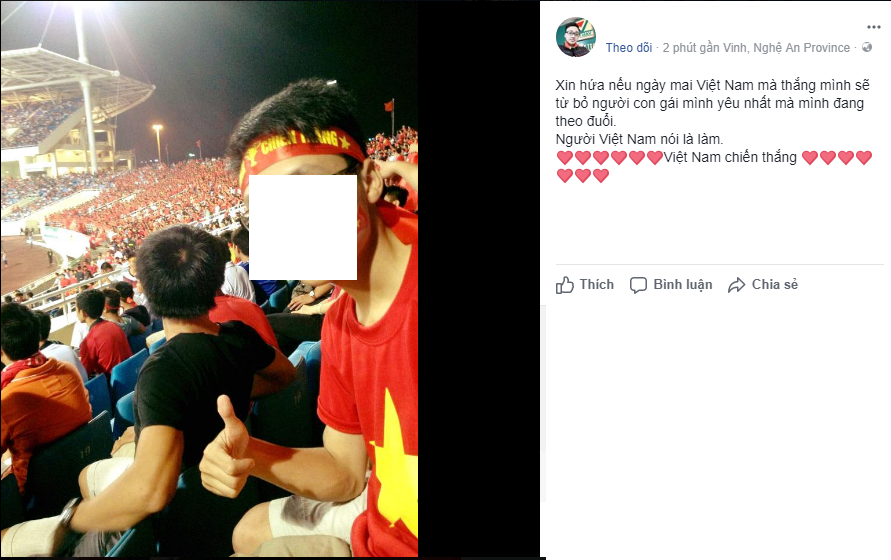Follow the poster via Theo dõi
891x560 pixels.
[x=628, y=48]
